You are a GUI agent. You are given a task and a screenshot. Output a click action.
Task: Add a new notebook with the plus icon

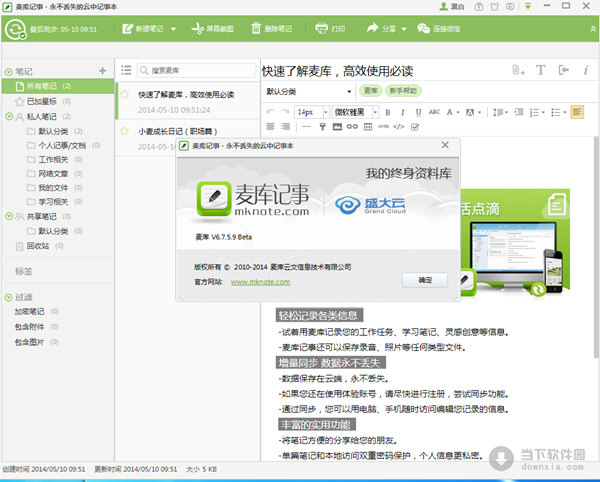(x=103, y=71)
